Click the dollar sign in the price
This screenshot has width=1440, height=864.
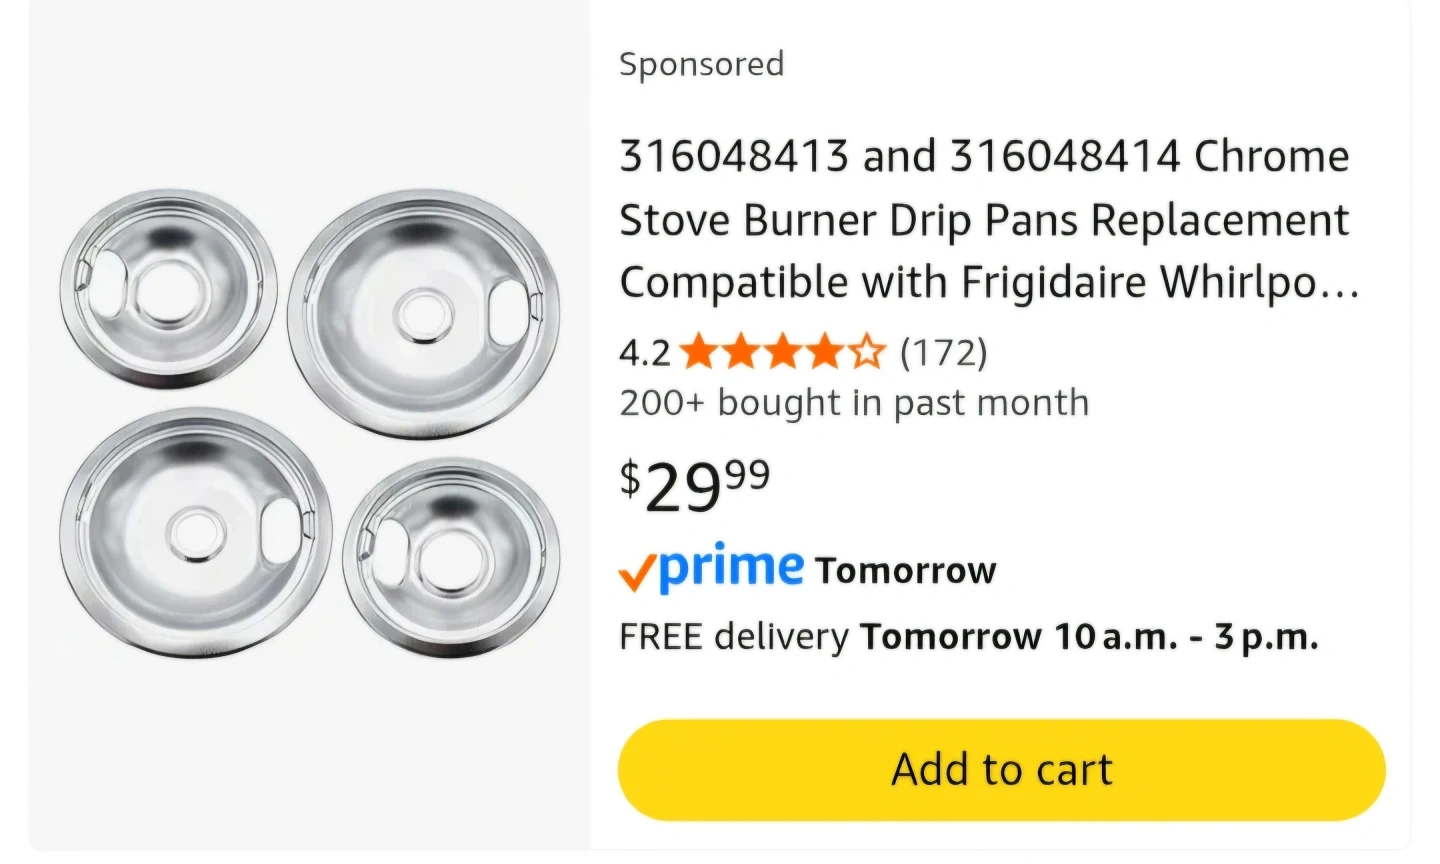[630, 478]
